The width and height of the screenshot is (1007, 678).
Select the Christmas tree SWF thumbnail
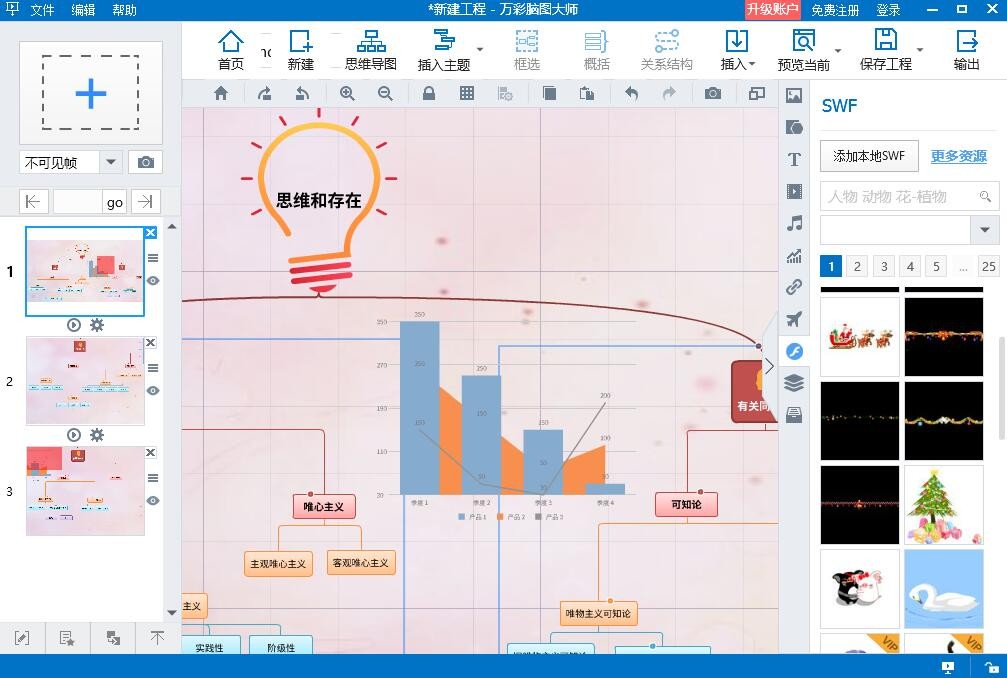[943, 505]
